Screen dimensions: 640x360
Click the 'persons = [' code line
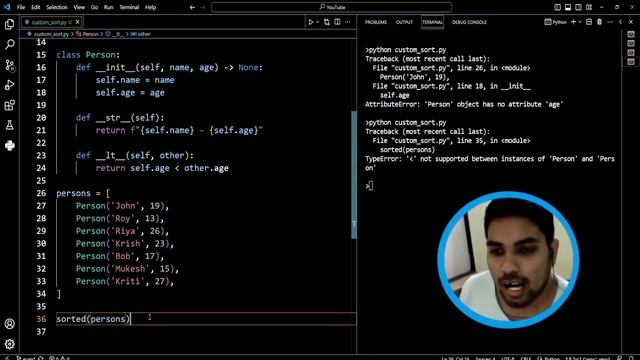(x=83, y=193)
